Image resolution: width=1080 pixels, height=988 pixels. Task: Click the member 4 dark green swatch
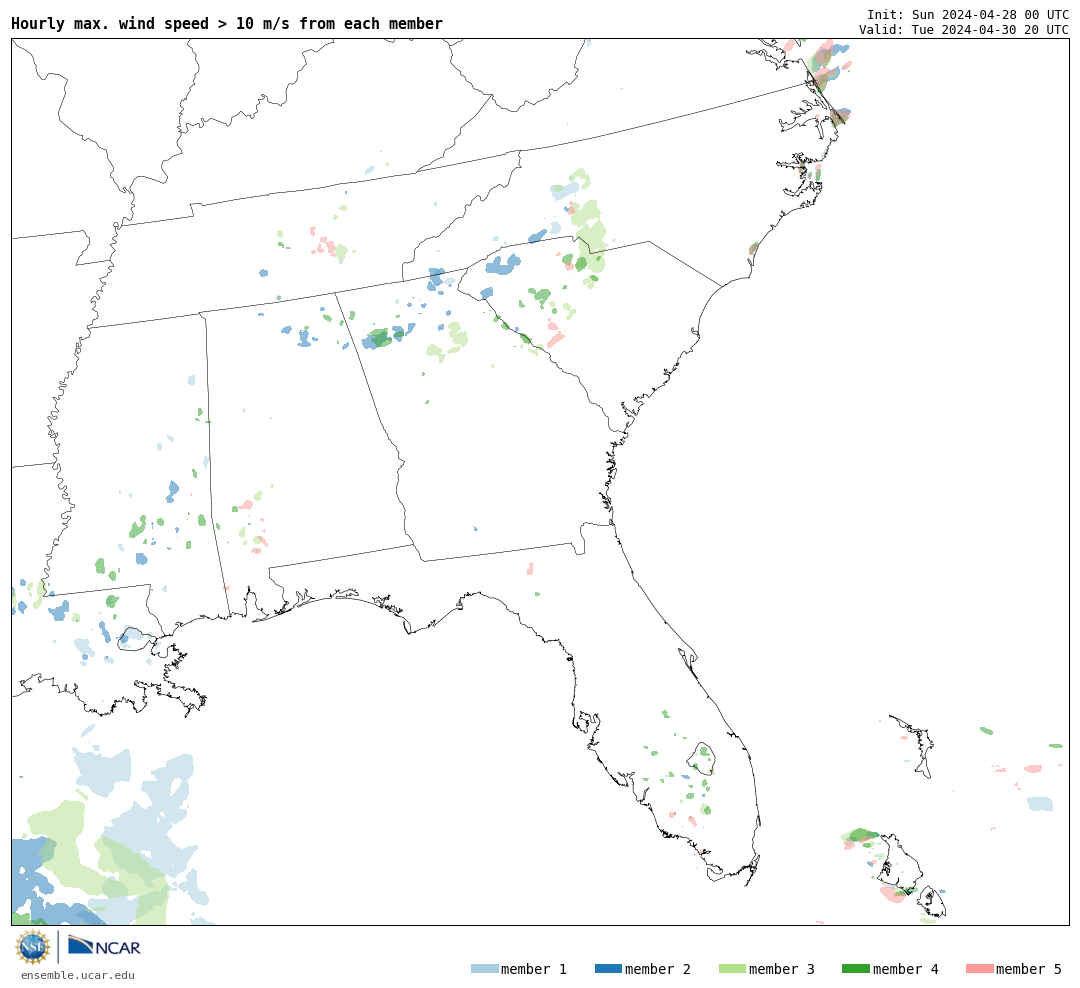tap(856, 969)
